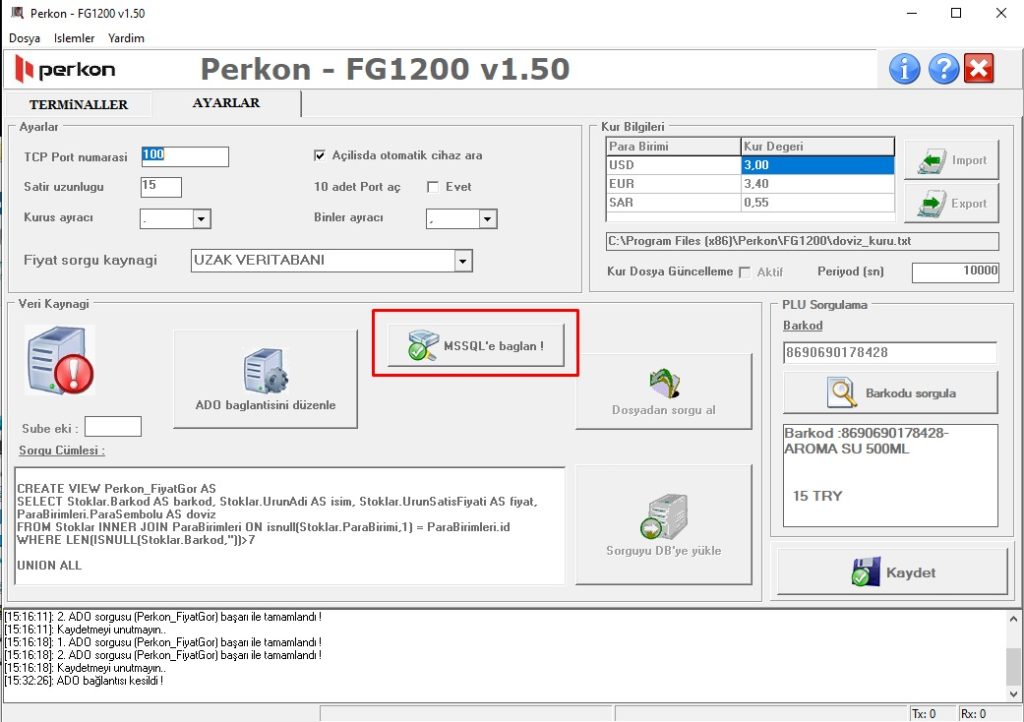Click the Sorgu Cümlesi SQL text area
The height and width of the screenshot is (722, 1024).
pyautogui.click(x=289, y=526)
